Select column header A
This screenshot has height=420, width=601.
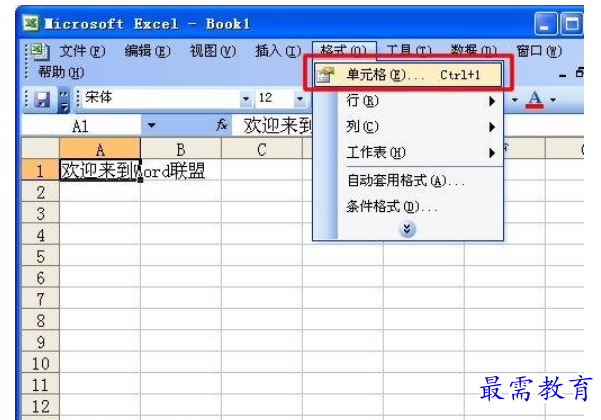[100, 148]
